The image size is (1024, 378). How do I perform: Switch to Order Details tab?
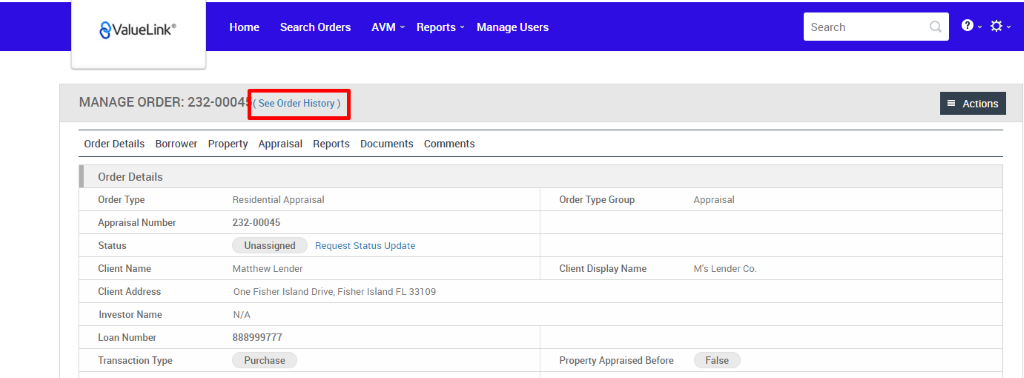(x=114, y=144)
